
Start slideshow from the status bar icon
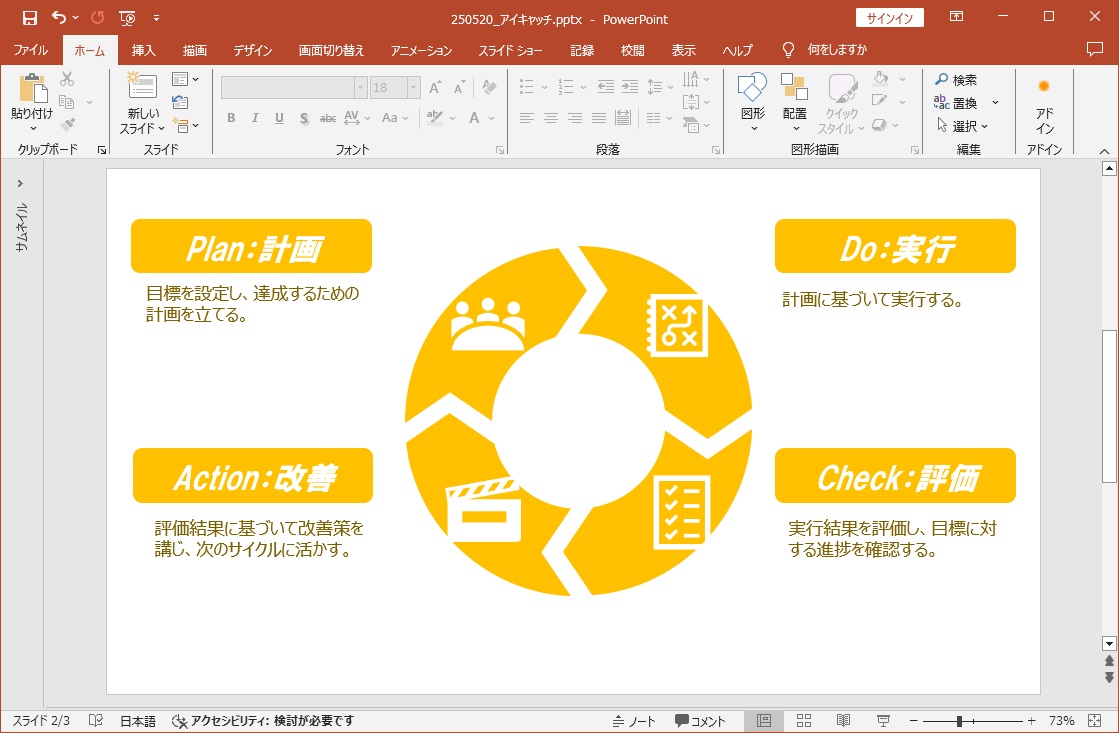pos(883,721)
